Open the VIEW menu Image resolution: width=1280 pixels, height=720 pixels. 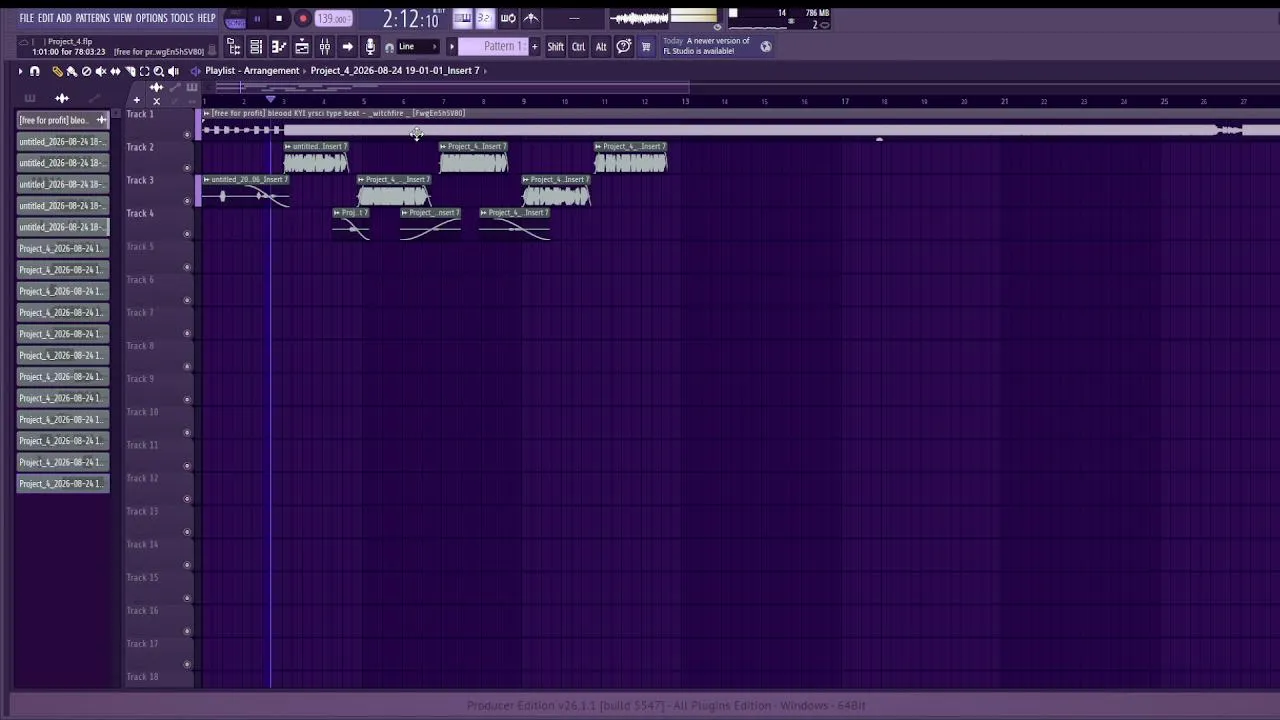(x=122, y=18)
